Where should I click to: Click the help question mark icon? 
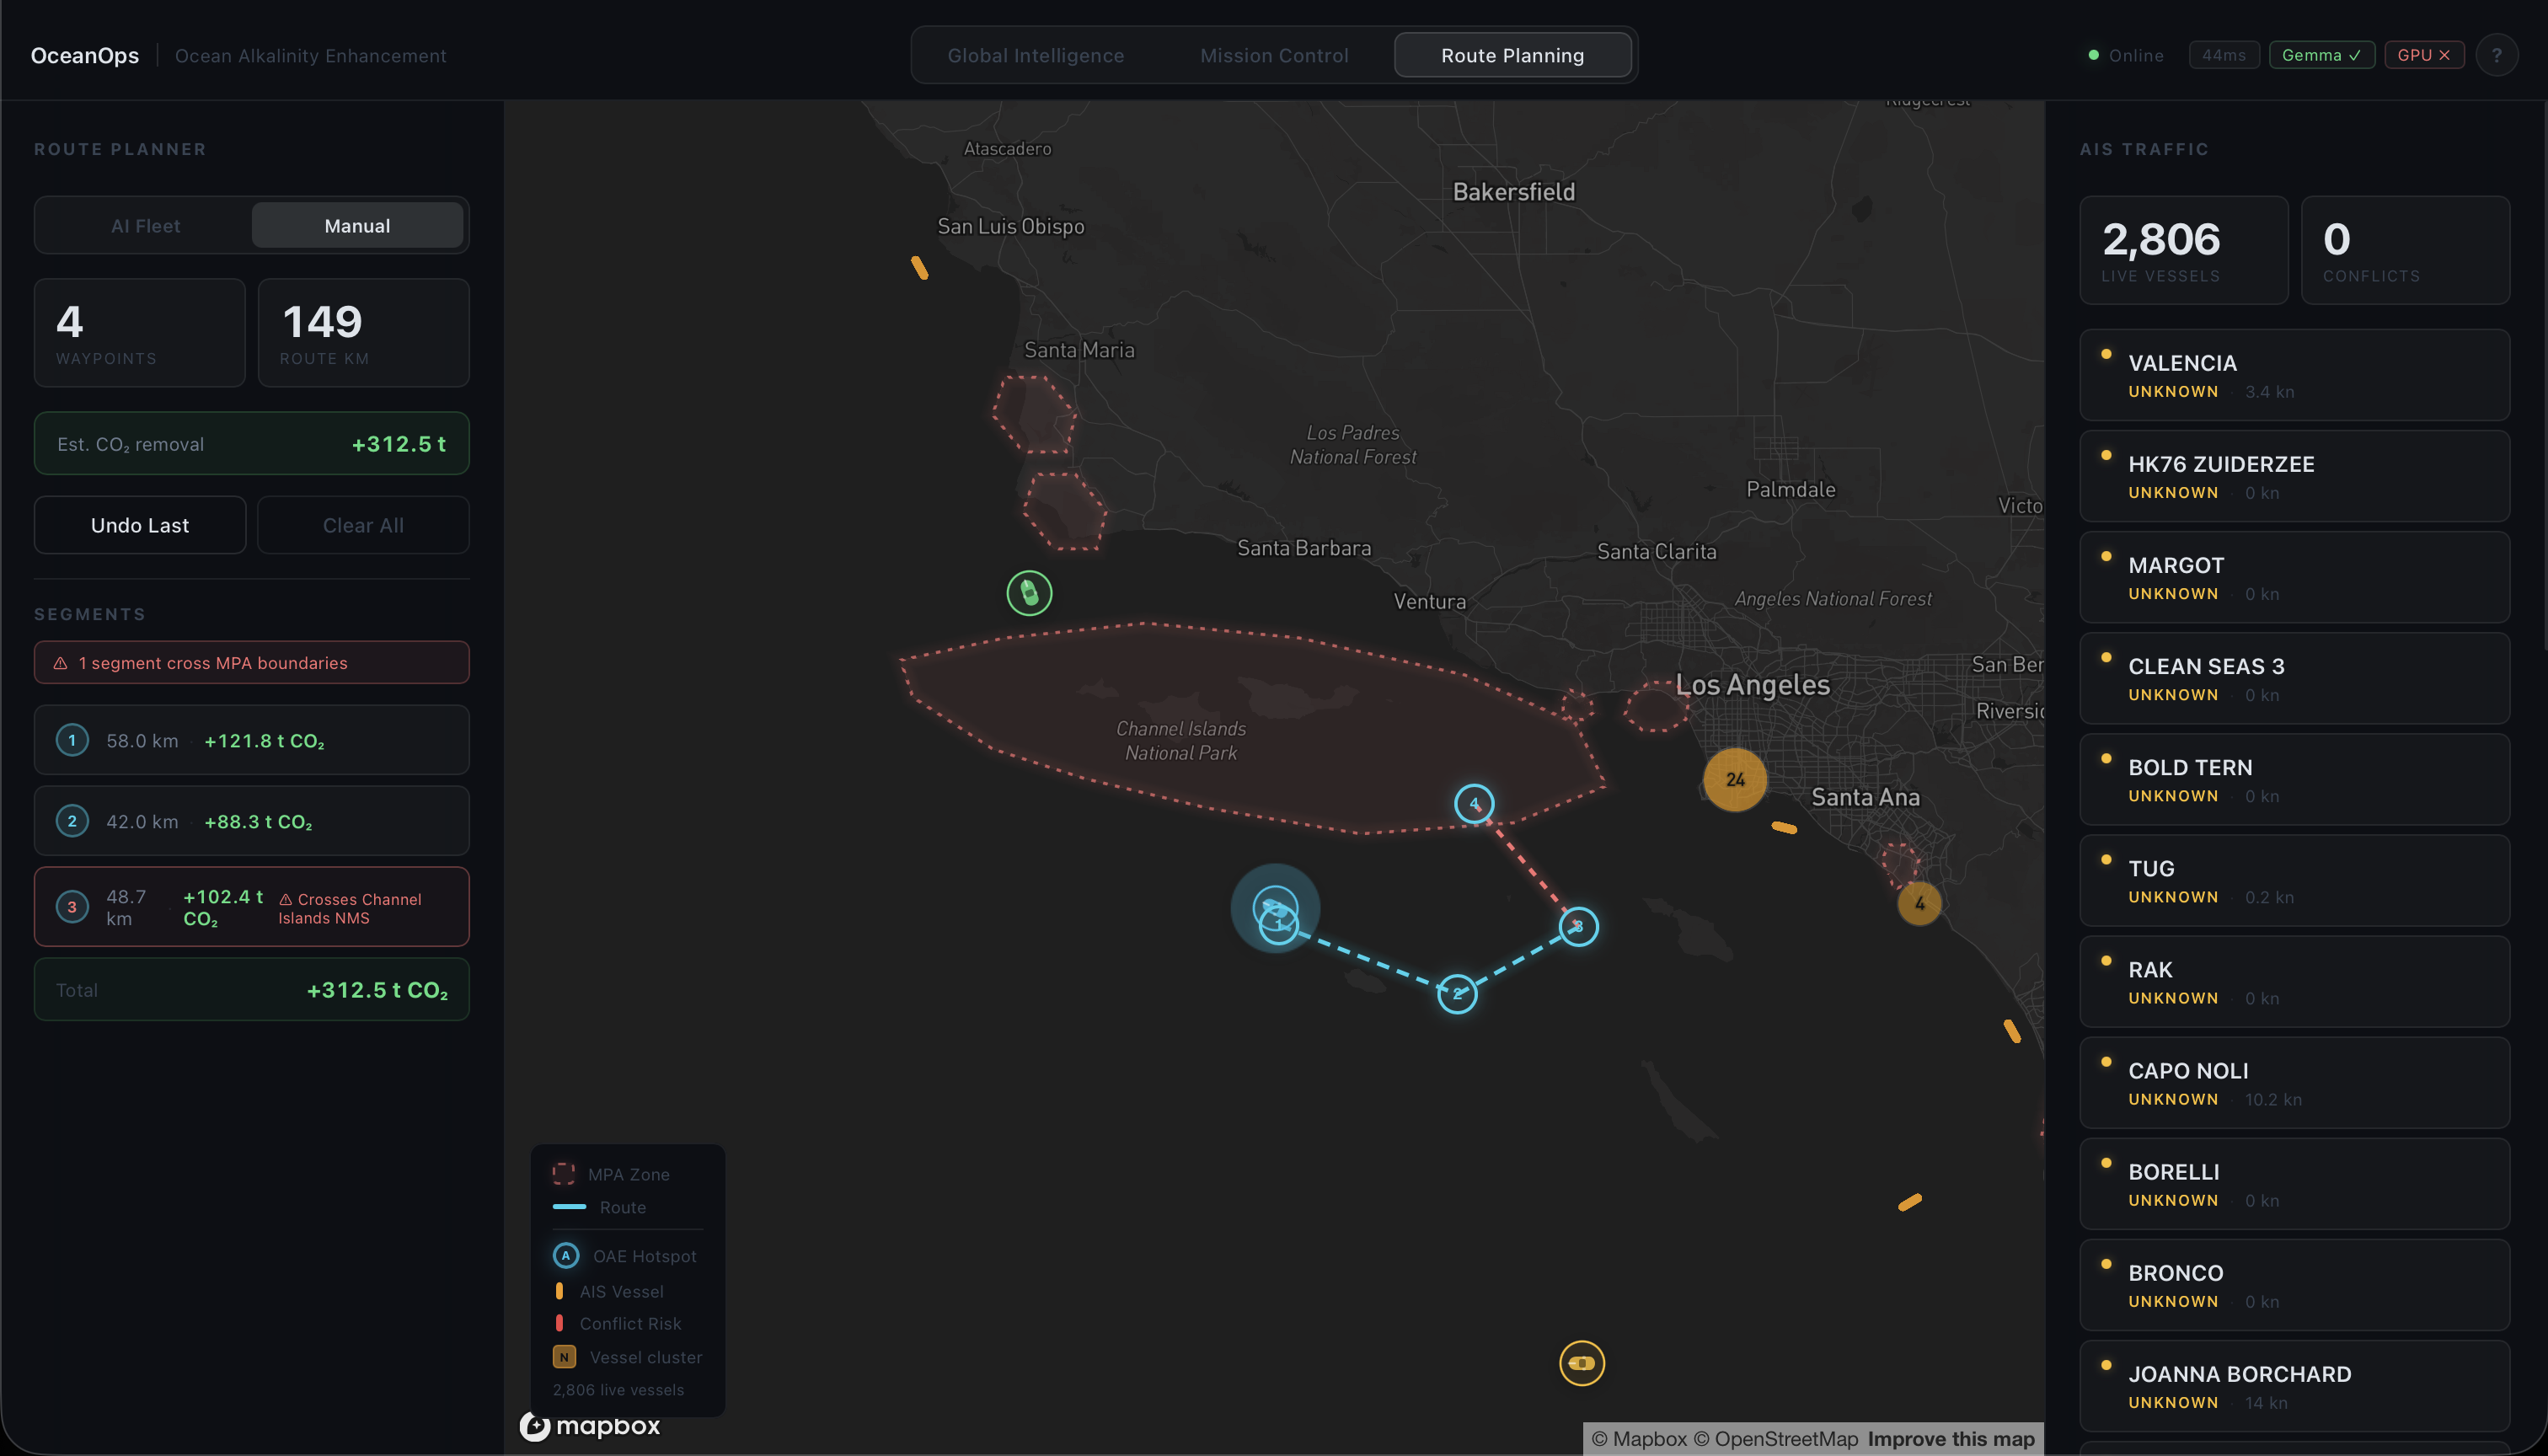2496,55
